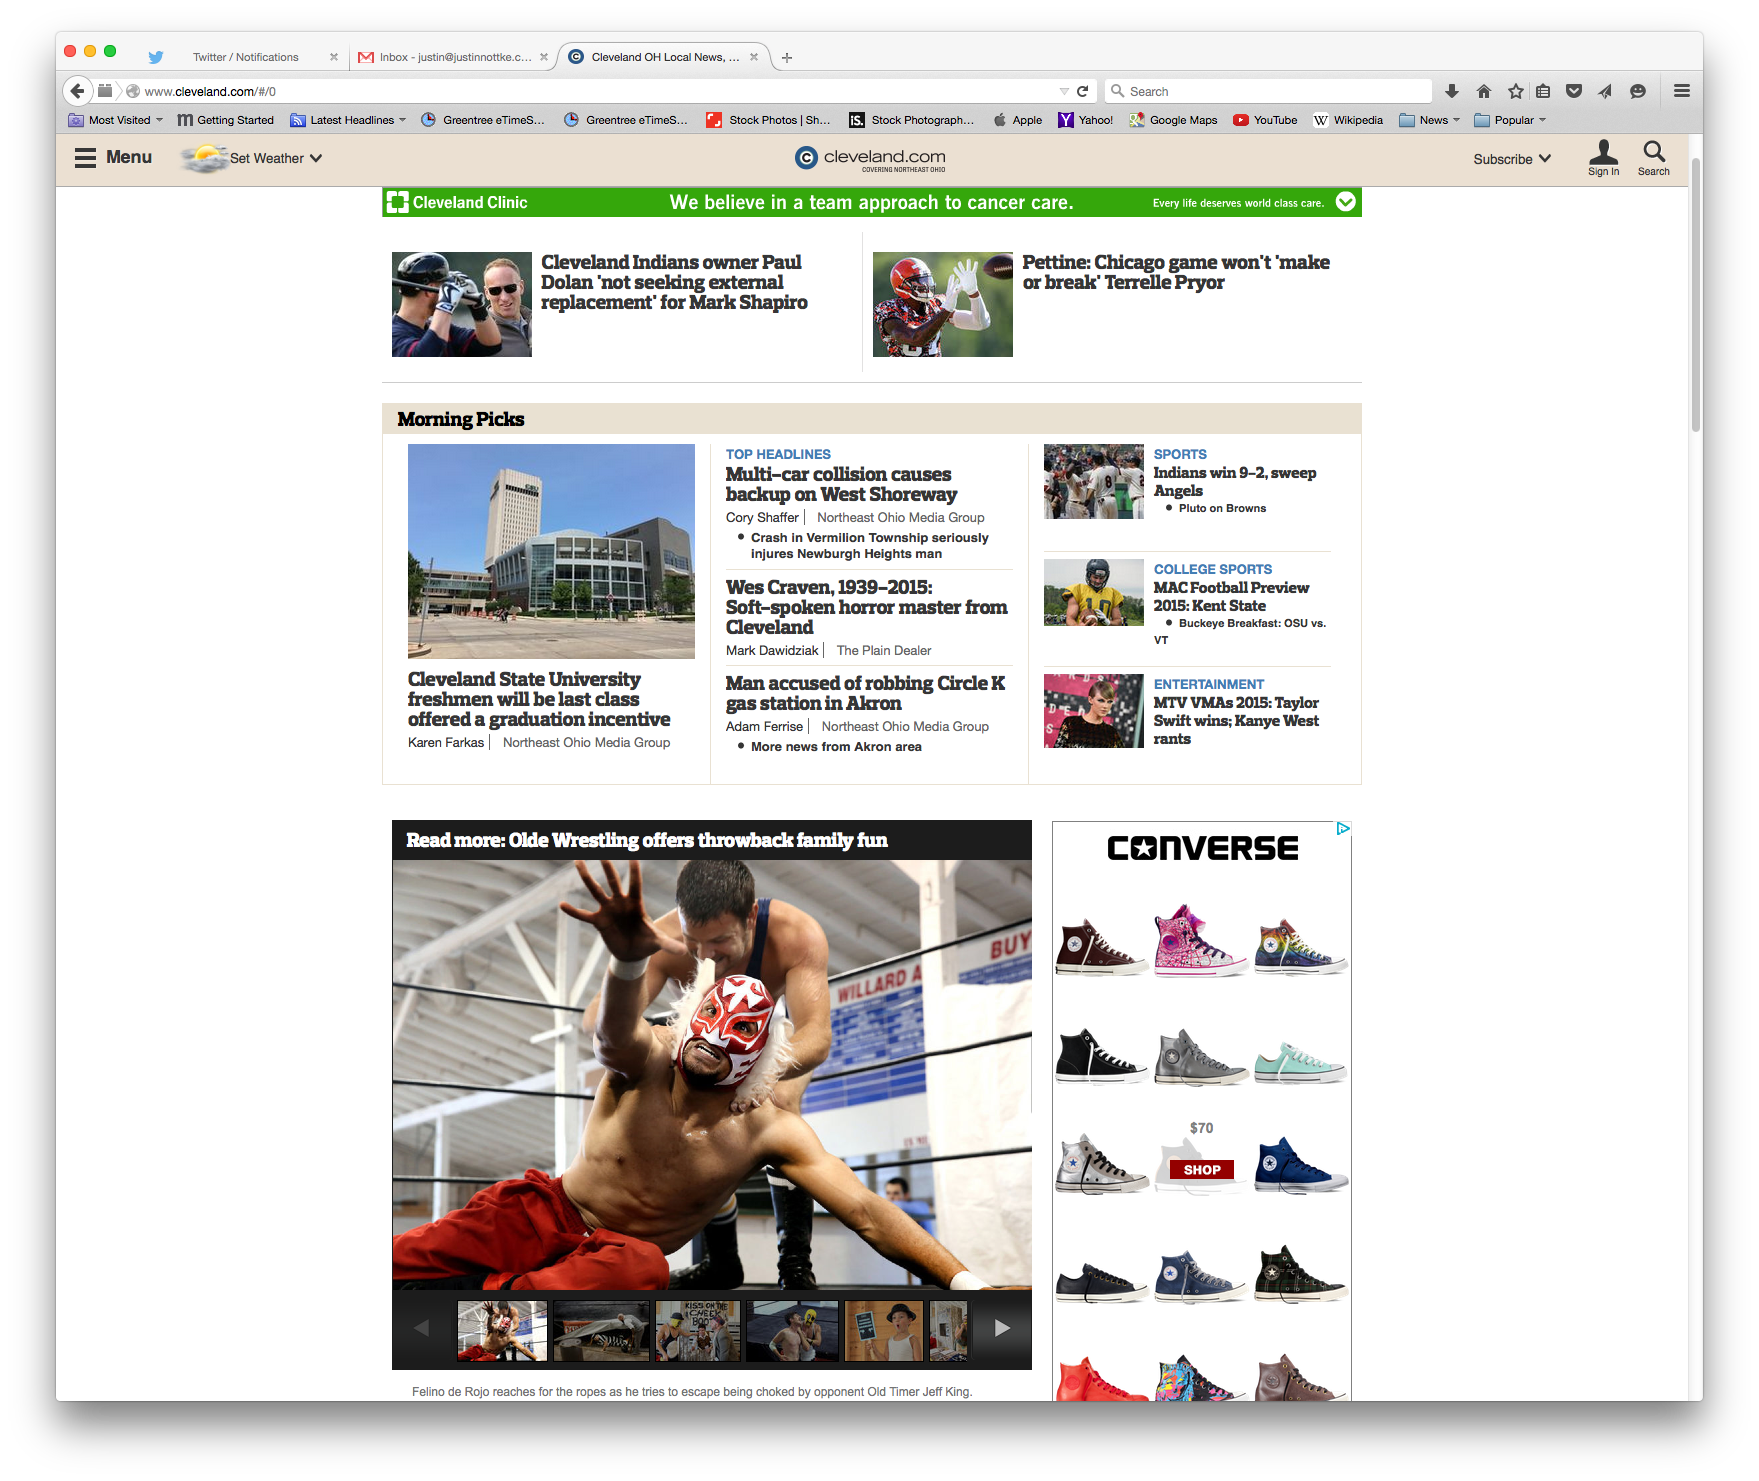Click the browser Search input field
Viewport: 1759px width, 1481px height.
click(1268, 91)
